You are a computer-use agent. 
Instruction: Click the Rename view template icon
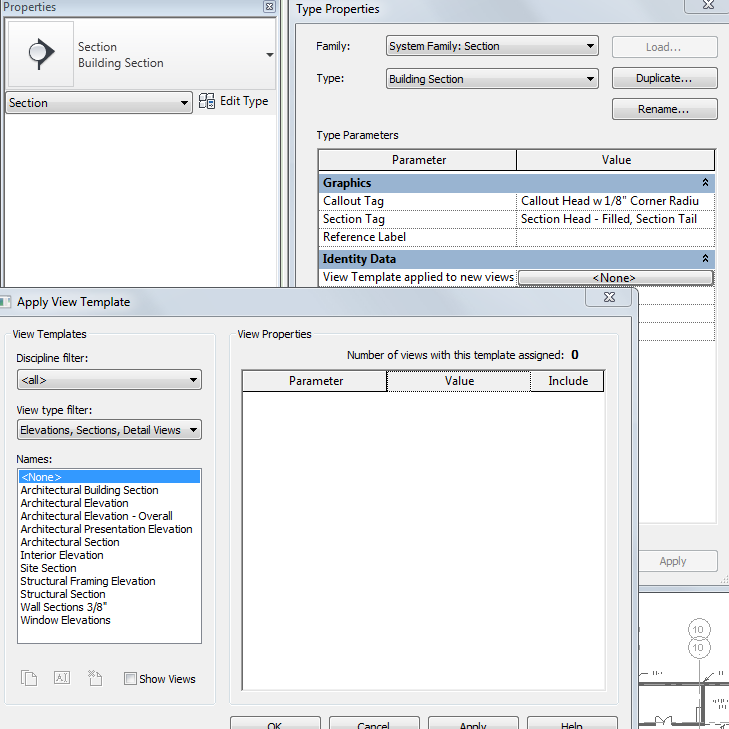tap(62, 677)
